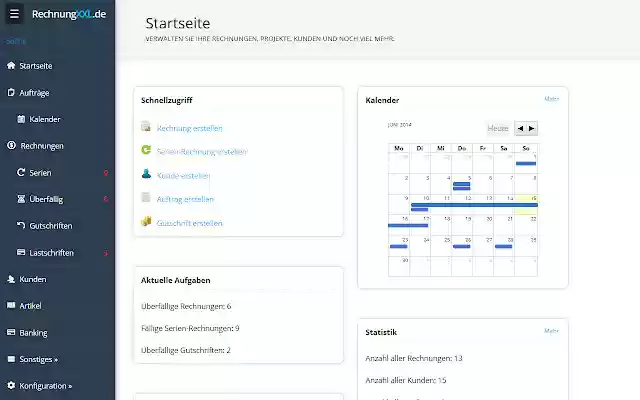Screen dimensions: 640x400
Task: Click the event on Saturday the 28th
Action: pos(504,246)
